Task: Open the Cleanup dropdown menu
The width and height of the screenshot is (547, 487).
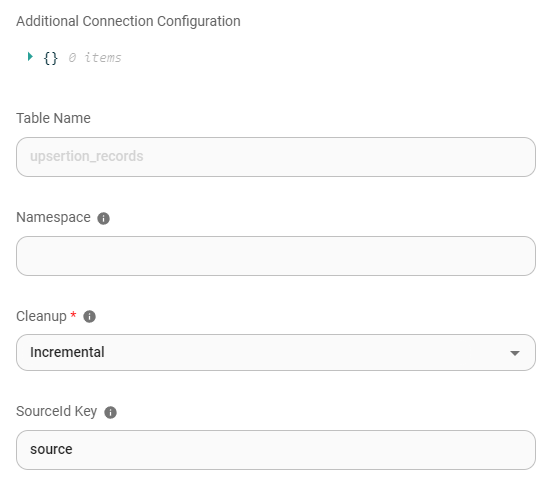Action: 276,352
